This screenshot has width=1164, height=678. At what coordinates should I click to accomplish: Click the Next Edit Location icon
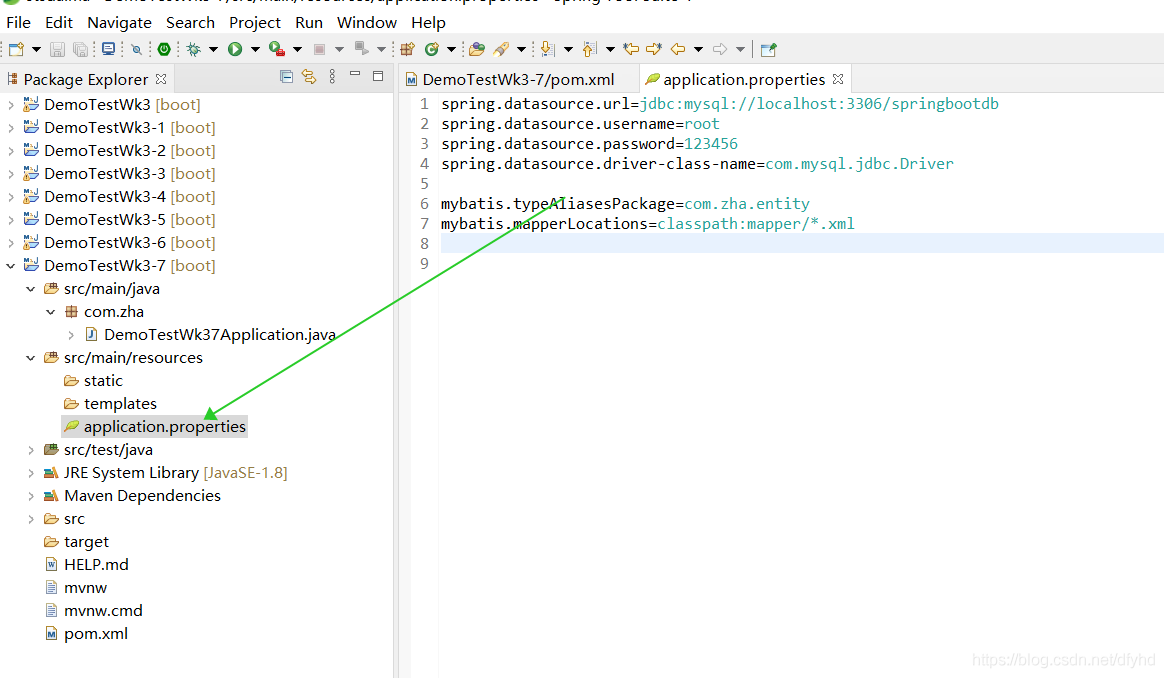(654, 50)
